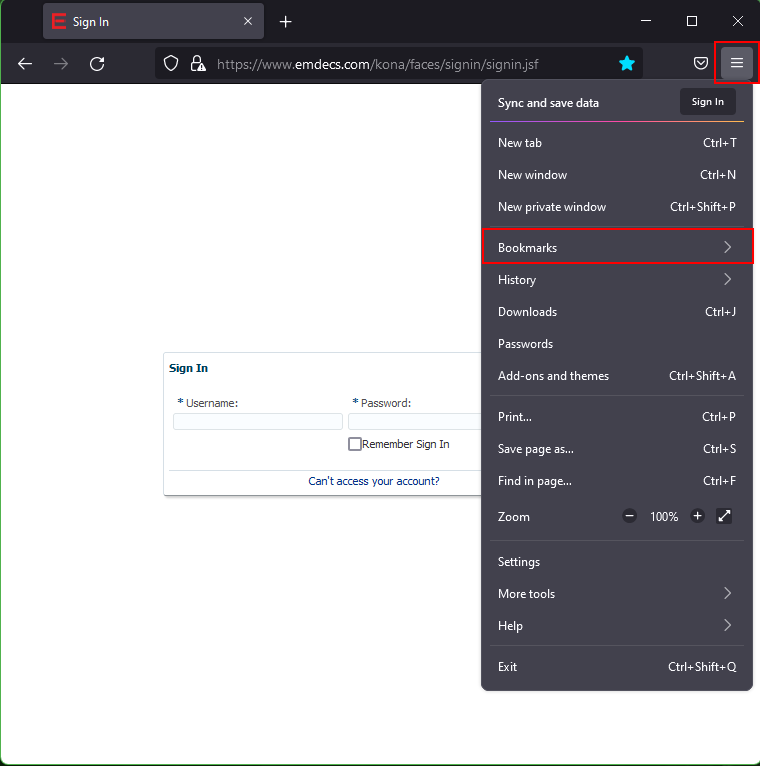The width and height of the screenshot is (760, 766).
Task: Enter full screen mode from Zoom row
Action: pyautogui.click(x=725, y=516)
